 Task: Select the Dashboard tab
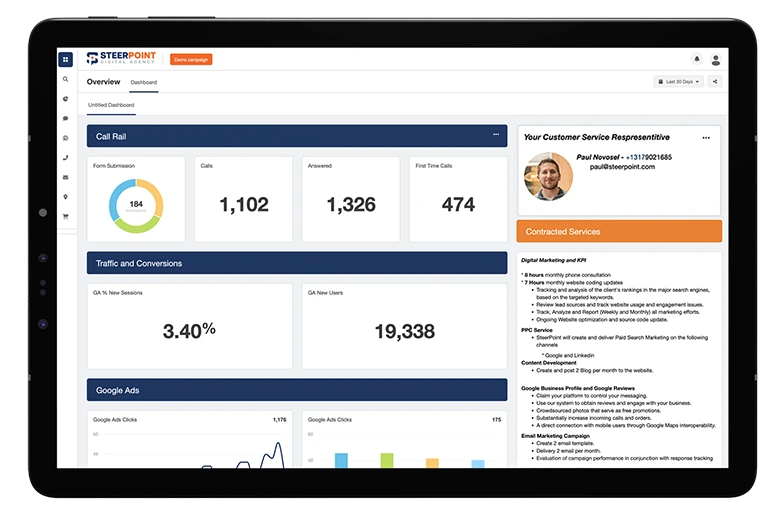pyautogui.click(x=144, y=83)
